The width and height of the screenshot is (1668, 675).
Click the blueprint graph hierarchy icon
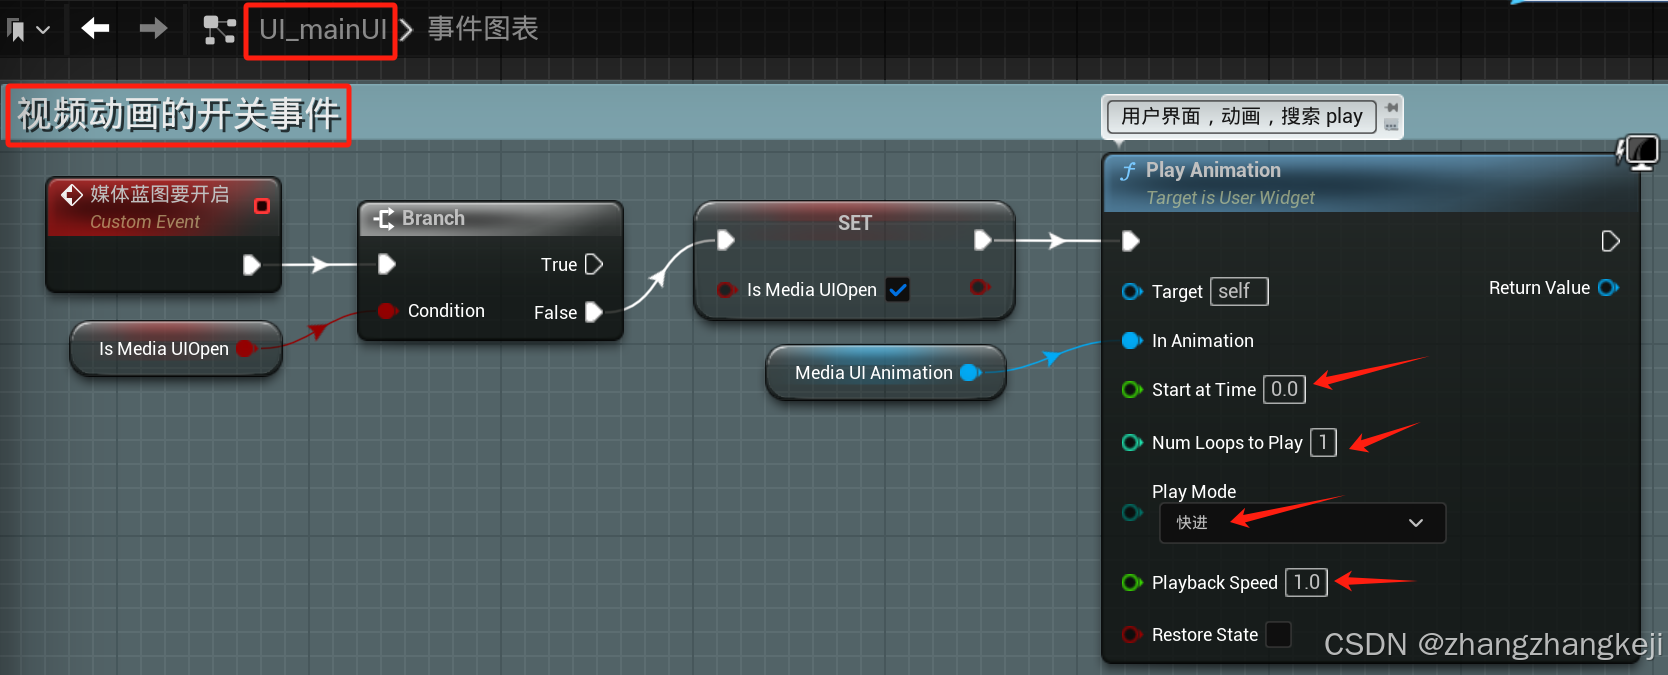coord(219,30)
